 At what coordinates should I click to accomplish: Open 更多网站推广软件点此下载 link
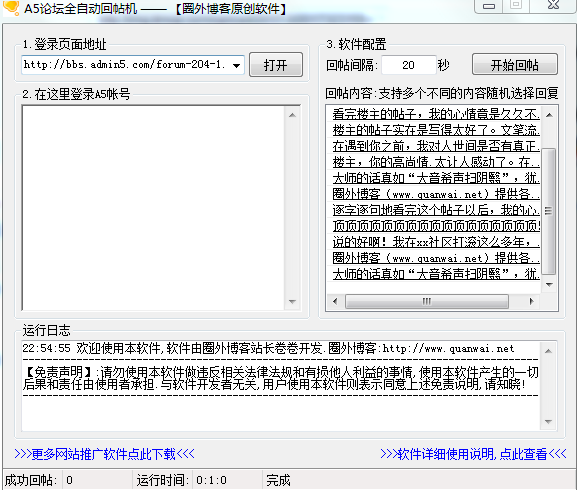pyautogui.click(x=104, y=454)
